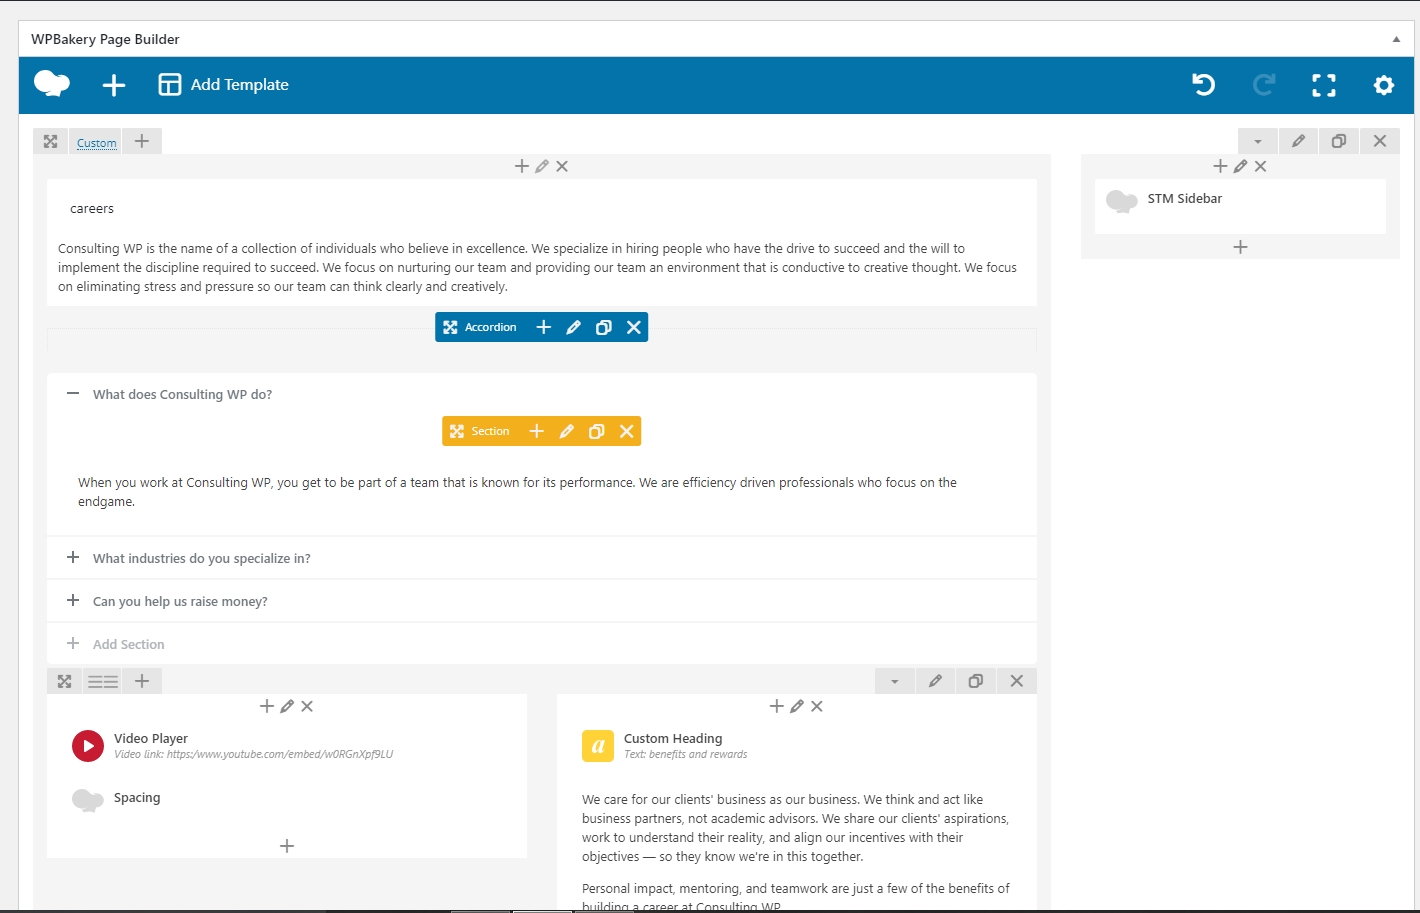Delete the Custom Heading column

(x=817, y=706)
